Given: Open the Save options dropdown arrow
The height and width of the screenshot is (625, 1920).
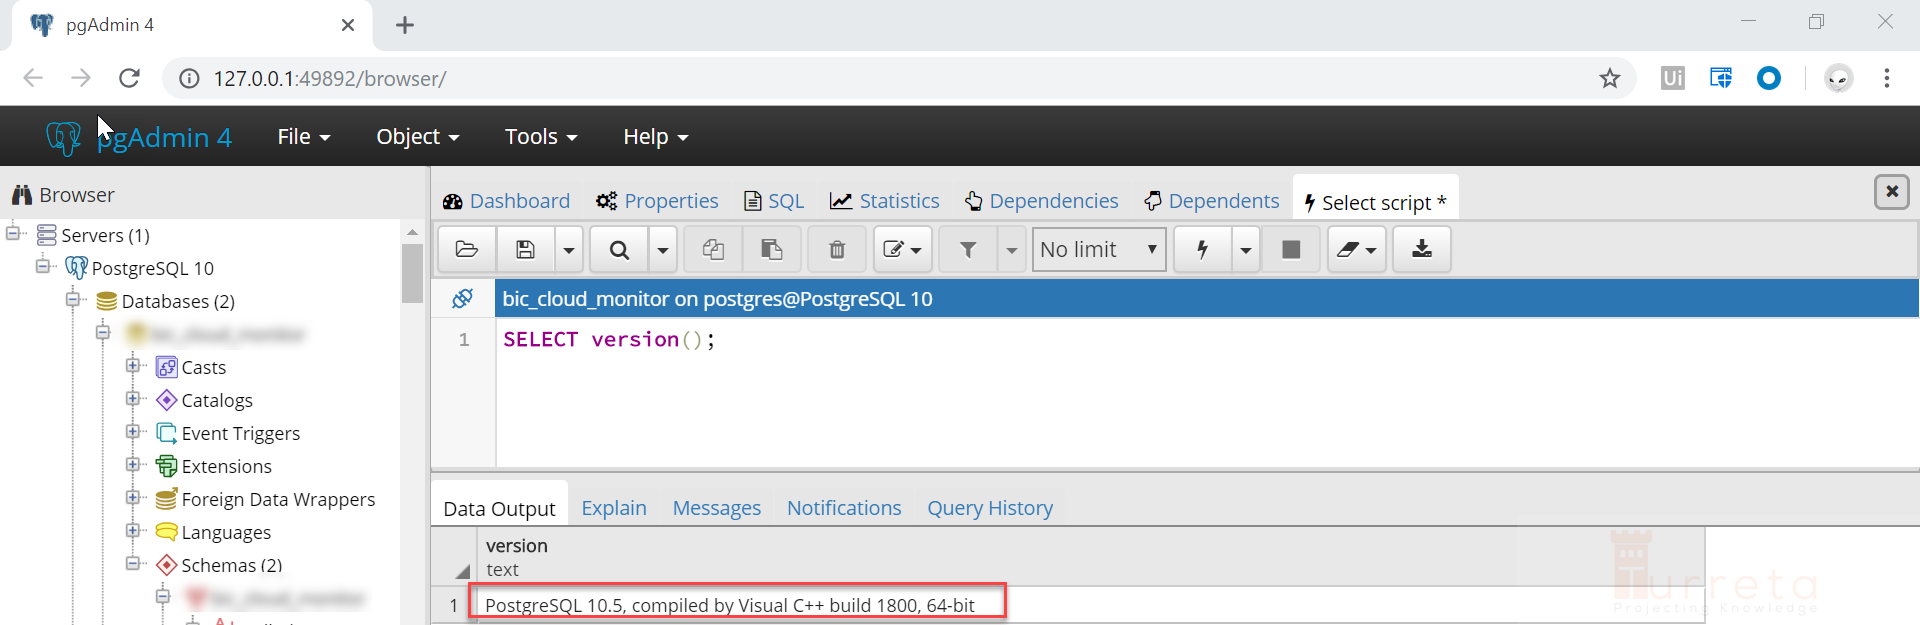Looking at the screenshot, I should point(568,249).
